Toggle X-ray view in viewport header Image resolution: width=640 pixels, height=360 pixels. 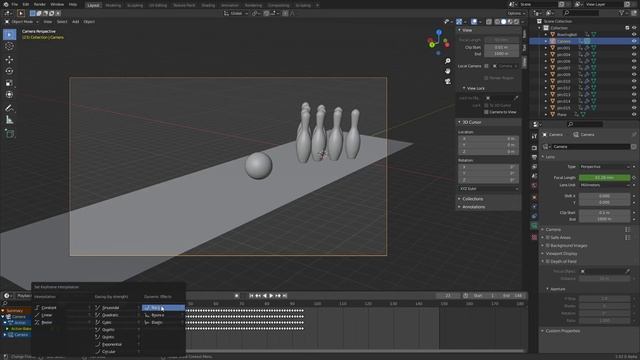[x=489, y=22]
